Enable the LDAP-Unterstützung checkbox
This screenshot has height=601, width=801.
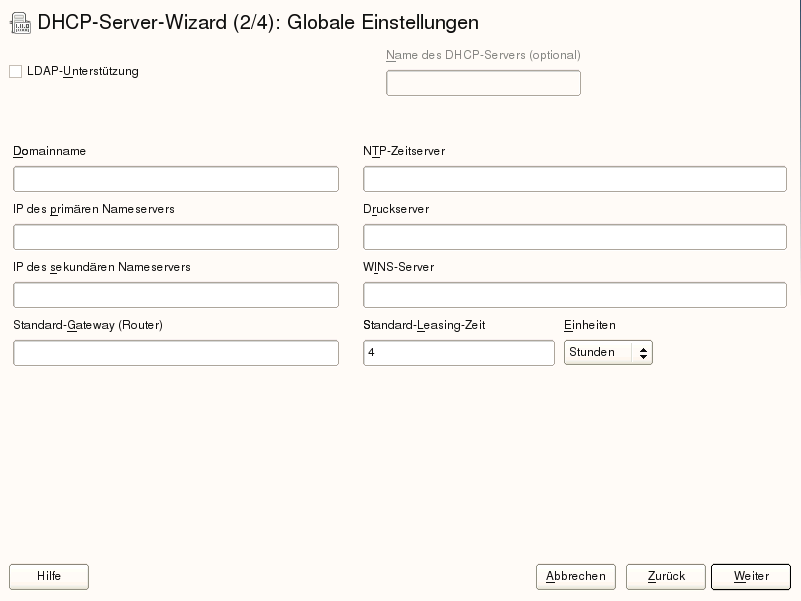pos(16,72)
